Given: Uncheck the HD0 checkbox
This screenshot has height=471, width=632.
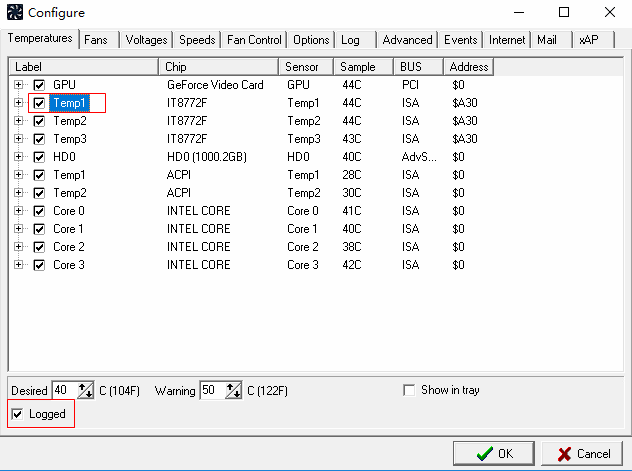Looking at the screenshot, I should (x=39, y=157).
